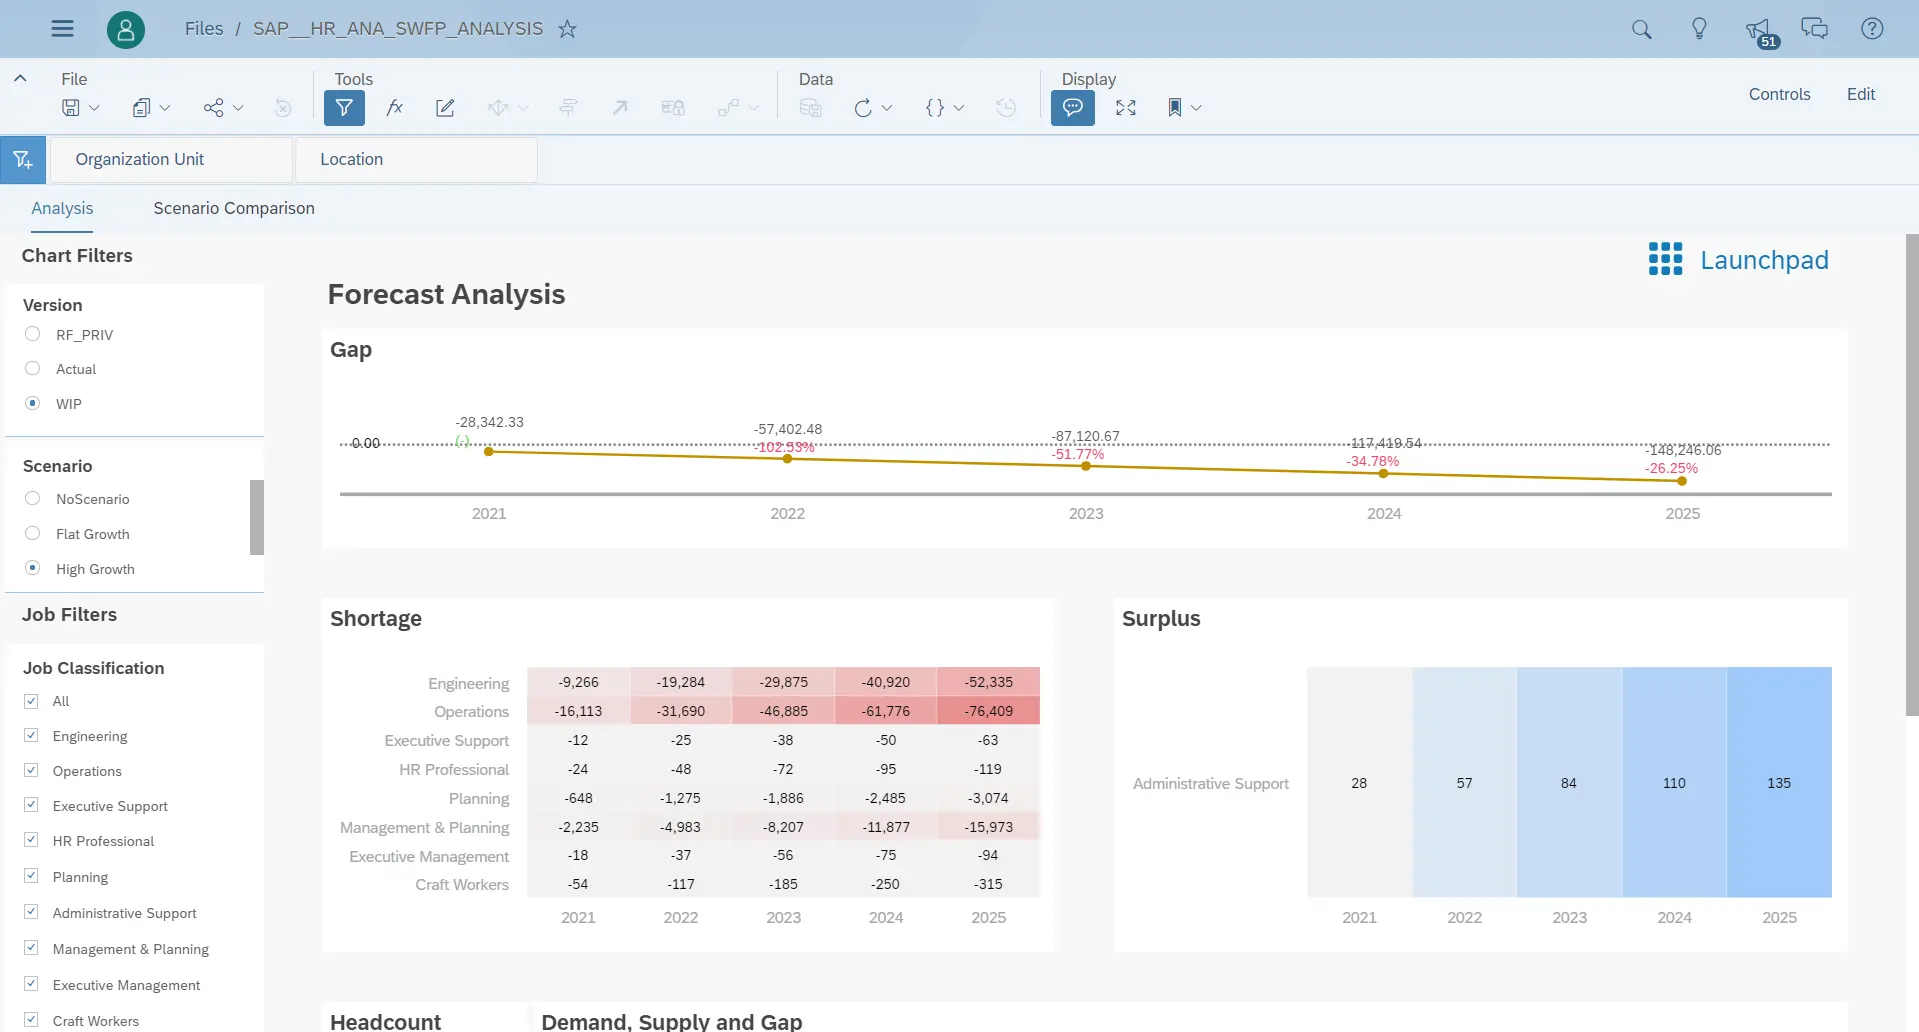The image size is (1919, 1032).
Task: Select the Flat Growth scenario
Action: coord(32,533)
